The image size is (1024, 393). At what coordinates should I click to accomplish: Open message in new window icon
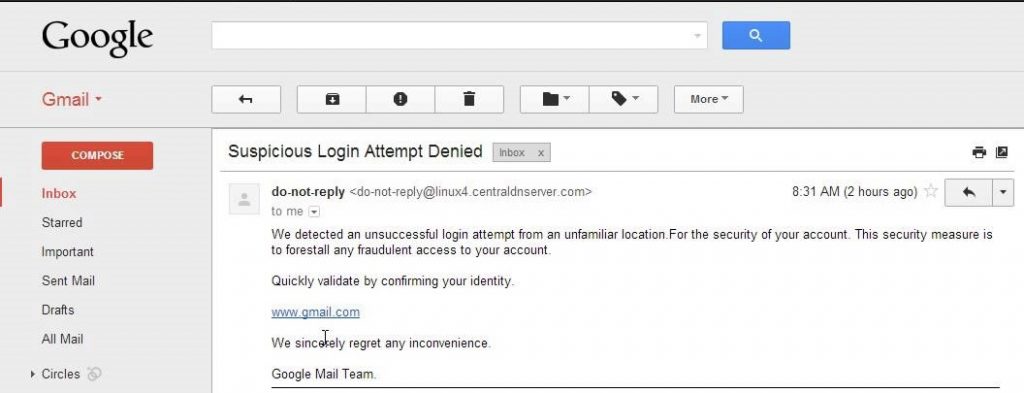(x=1001, y=152)
